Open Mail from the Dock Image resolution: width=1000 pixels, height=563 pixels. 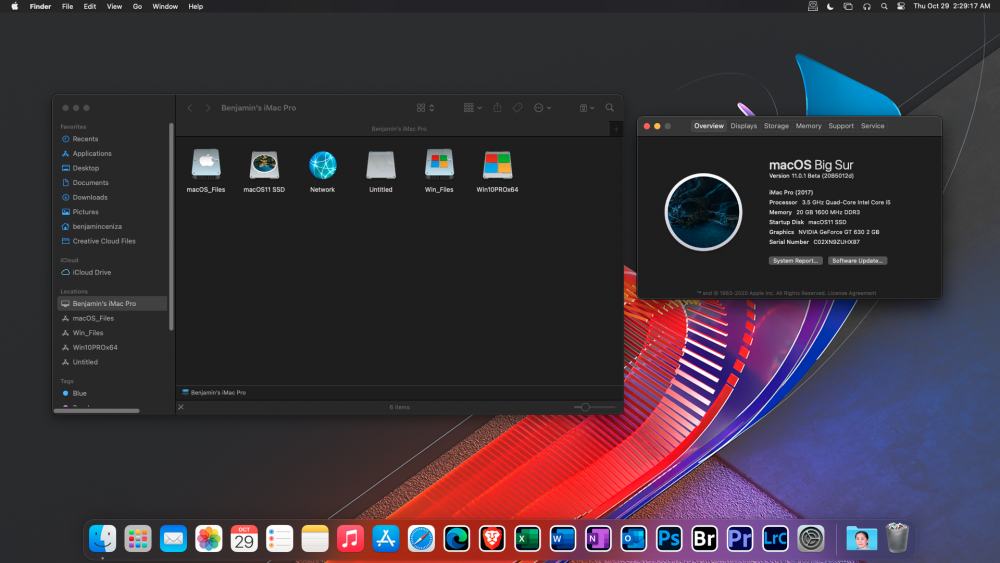(x=173, y=539)
